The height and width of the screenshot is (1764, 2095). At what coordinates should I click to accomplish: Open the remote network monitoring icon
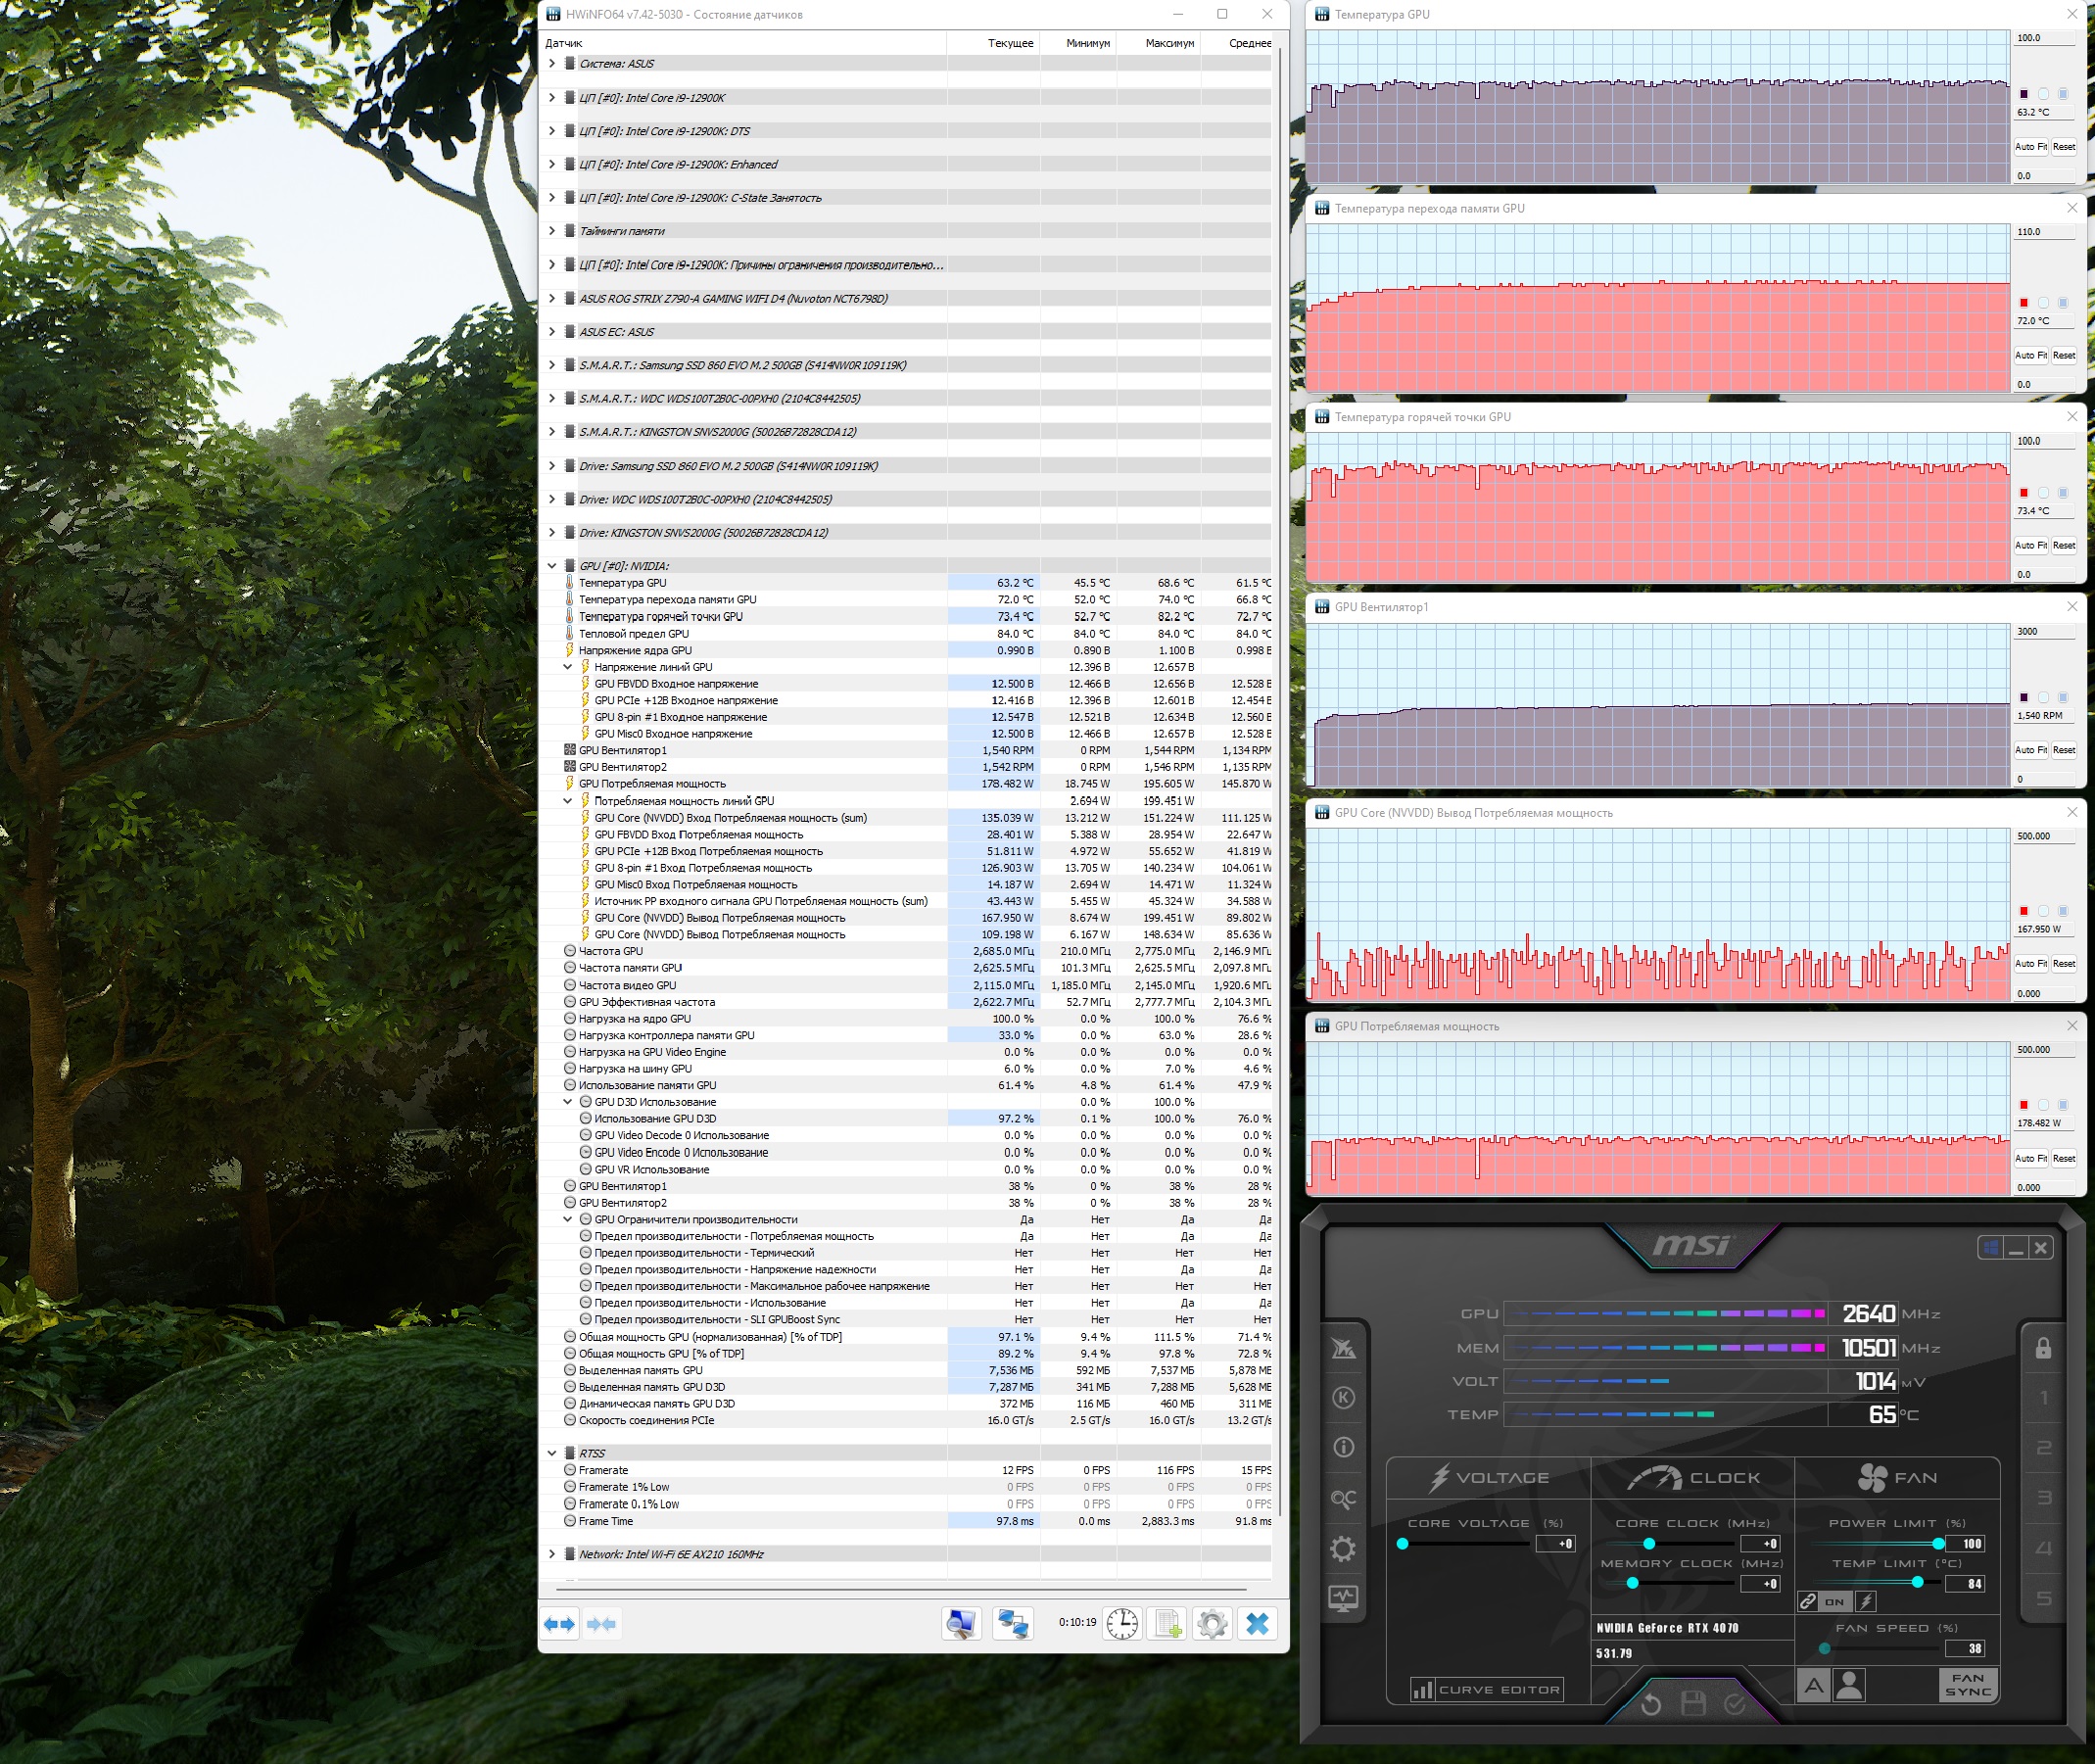click(1012, 1623)
